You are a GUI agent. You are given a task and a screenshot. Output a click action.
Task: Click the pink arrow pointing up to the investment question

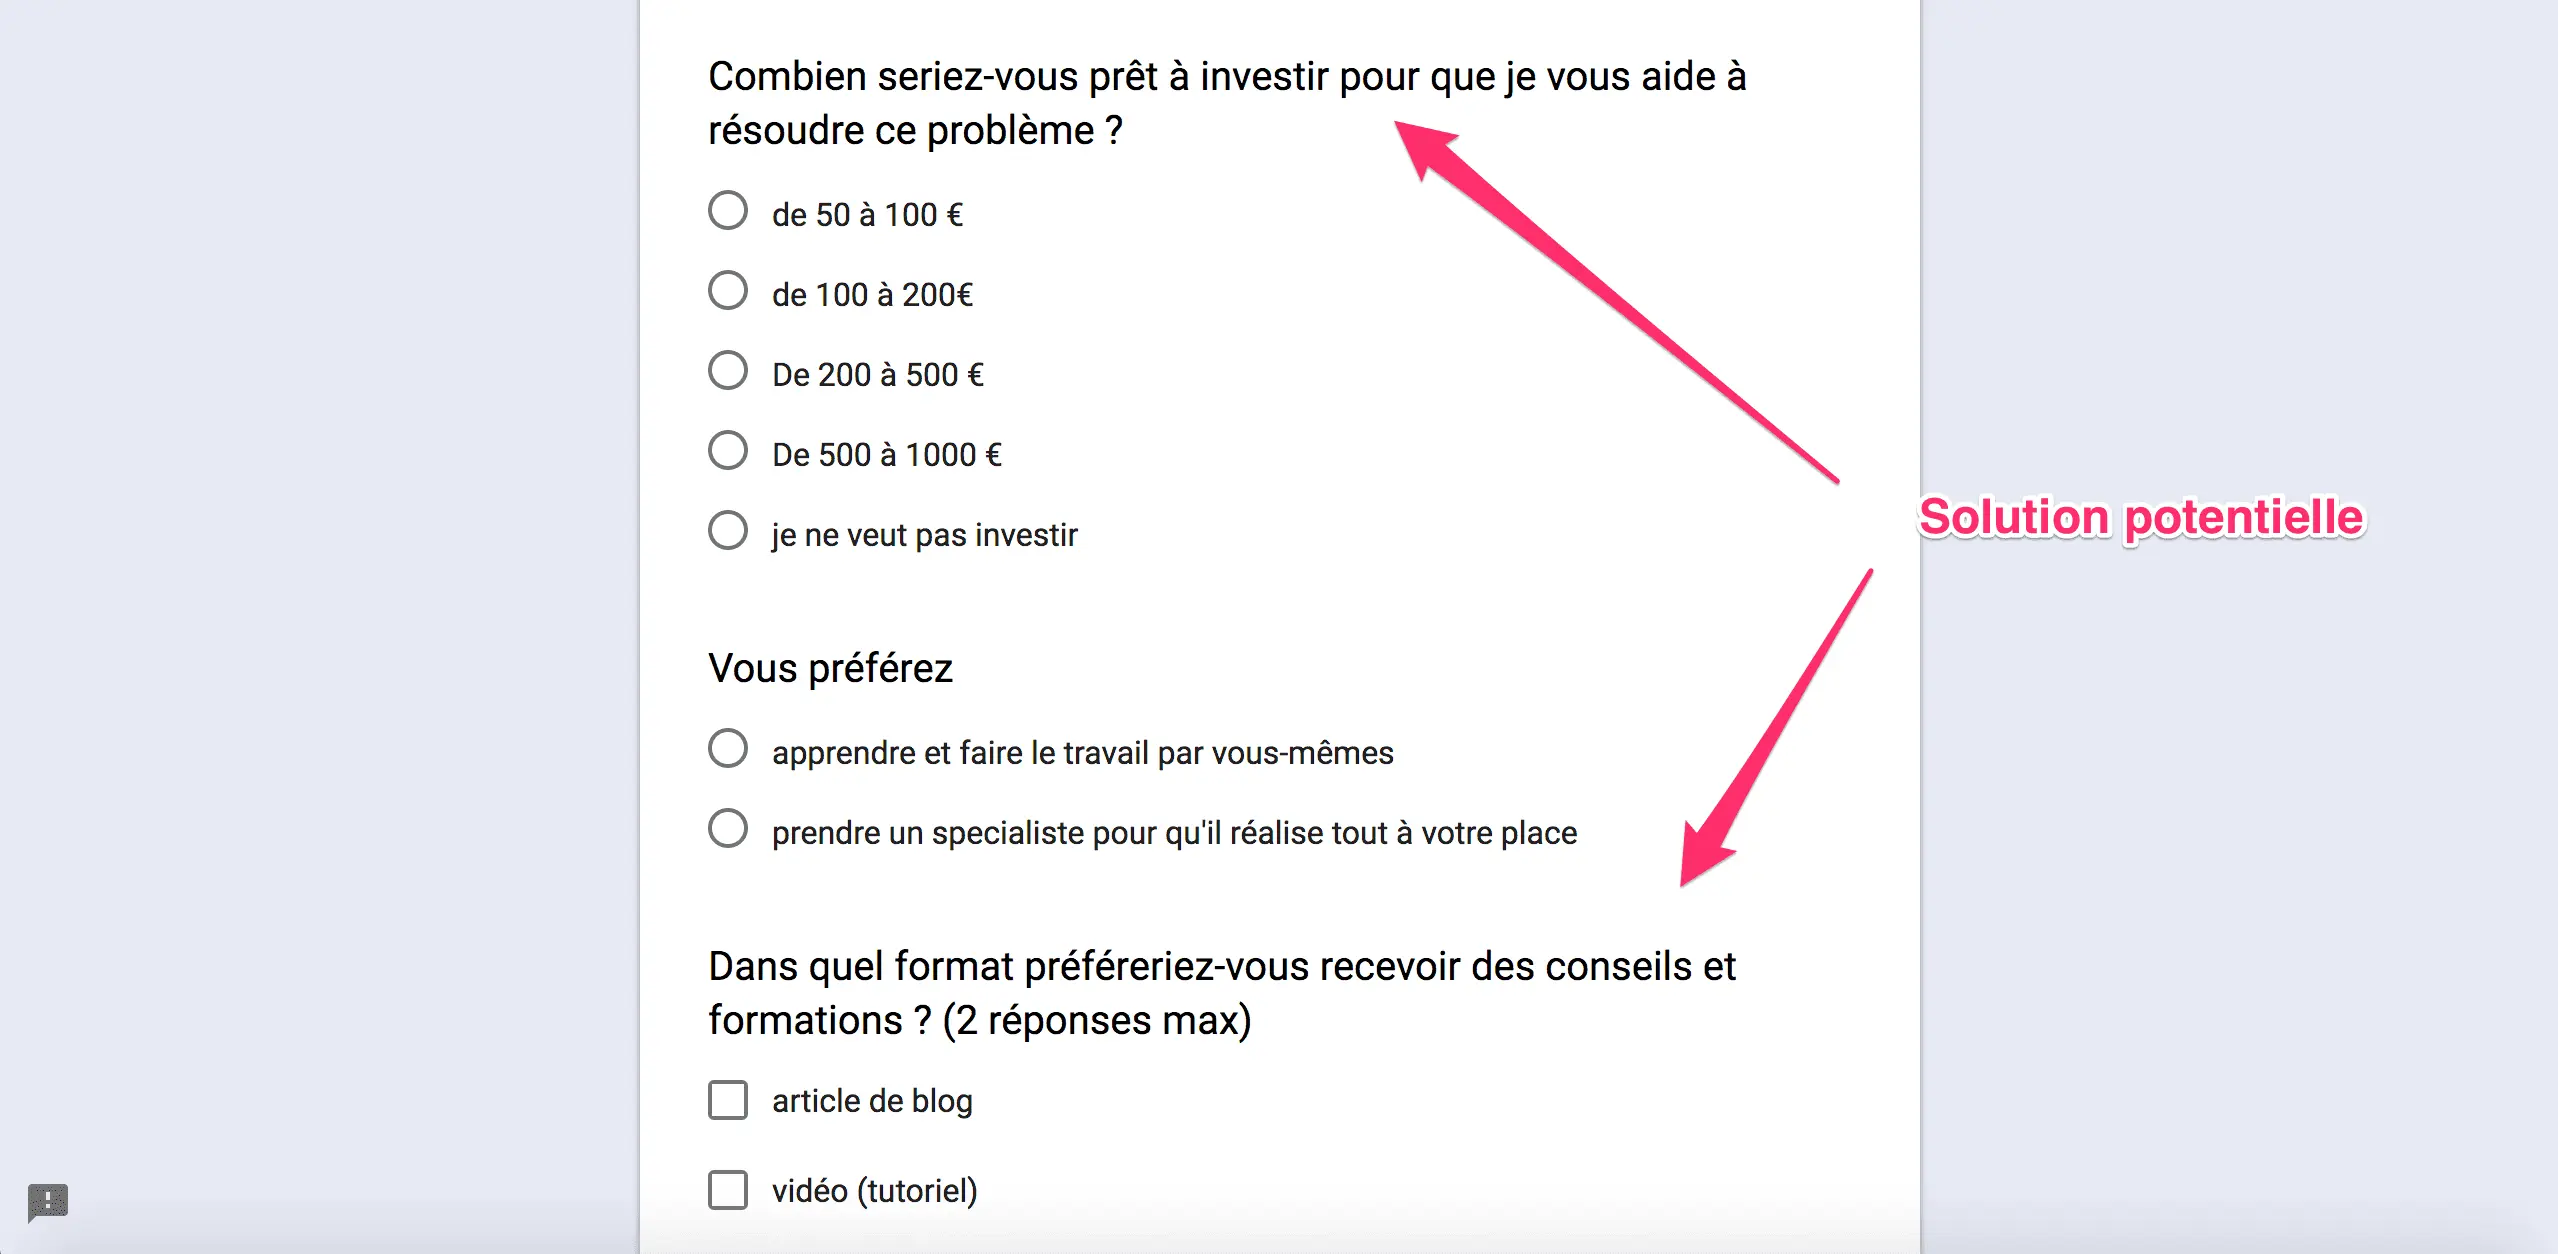(x=1616, y=301)
